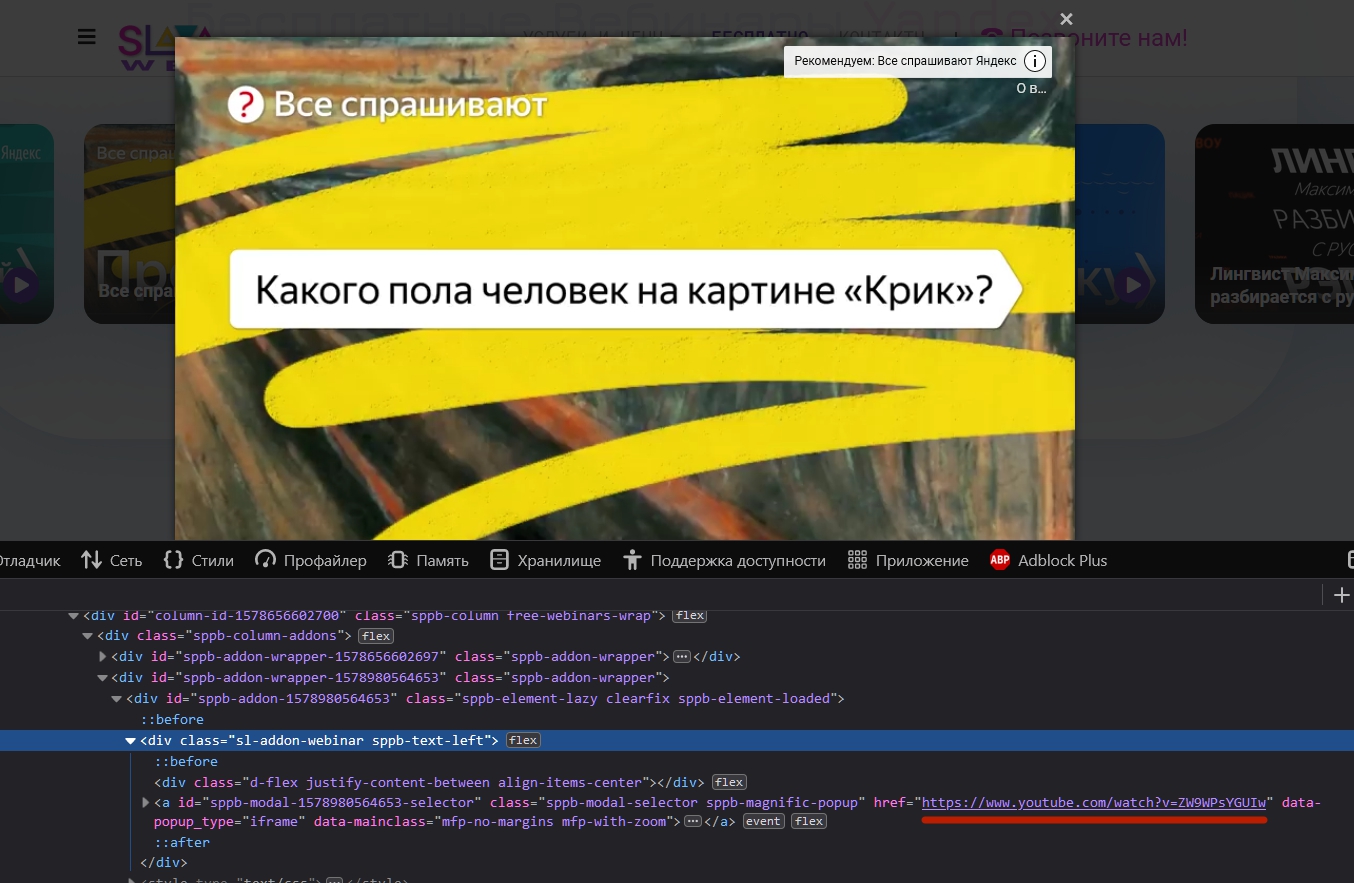Close the video popup with the X
Screen dimensions: 1354x883
point(1066,19)
